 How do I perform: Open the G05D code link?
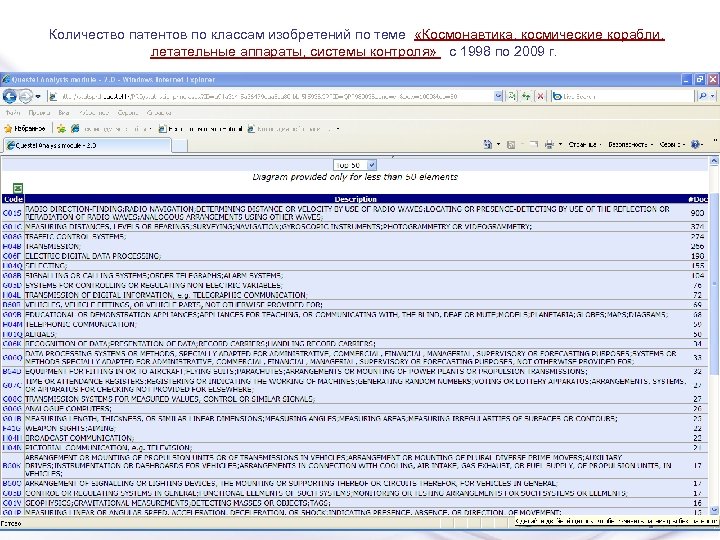(x=12, y=285)
